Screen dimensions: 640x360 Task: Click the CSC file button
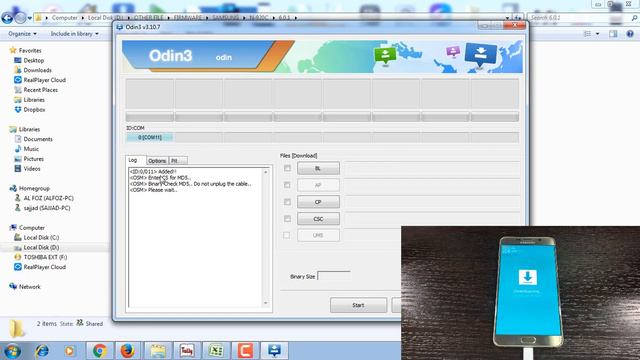point(318,219)
